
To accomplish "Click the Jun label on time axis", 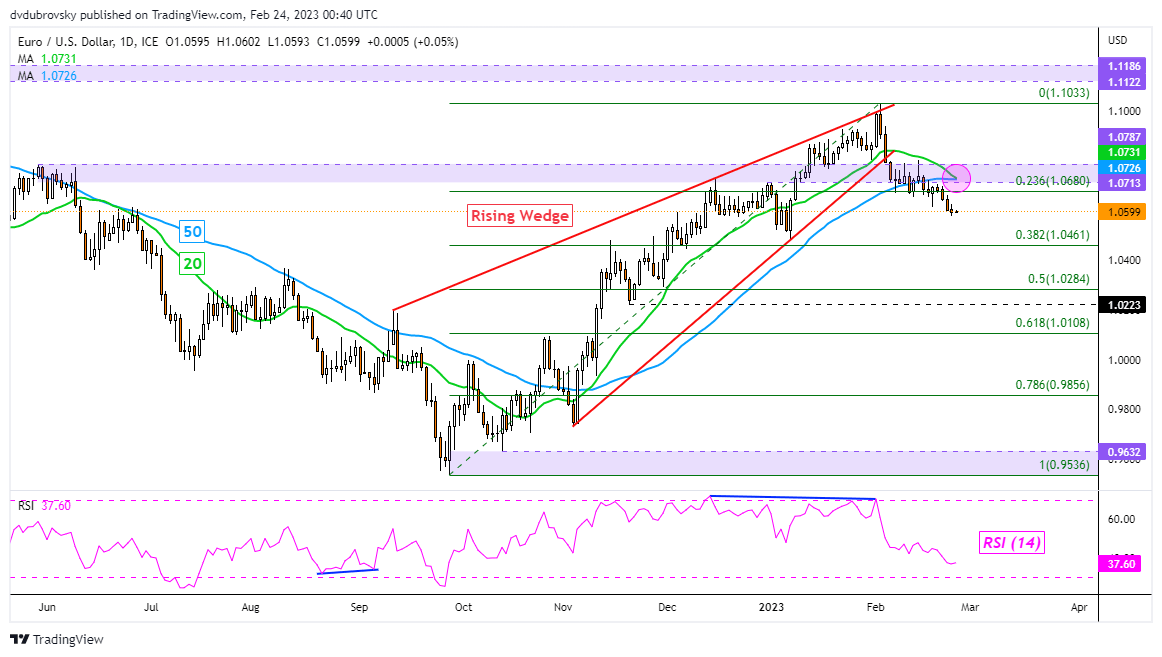I will 47,607.
